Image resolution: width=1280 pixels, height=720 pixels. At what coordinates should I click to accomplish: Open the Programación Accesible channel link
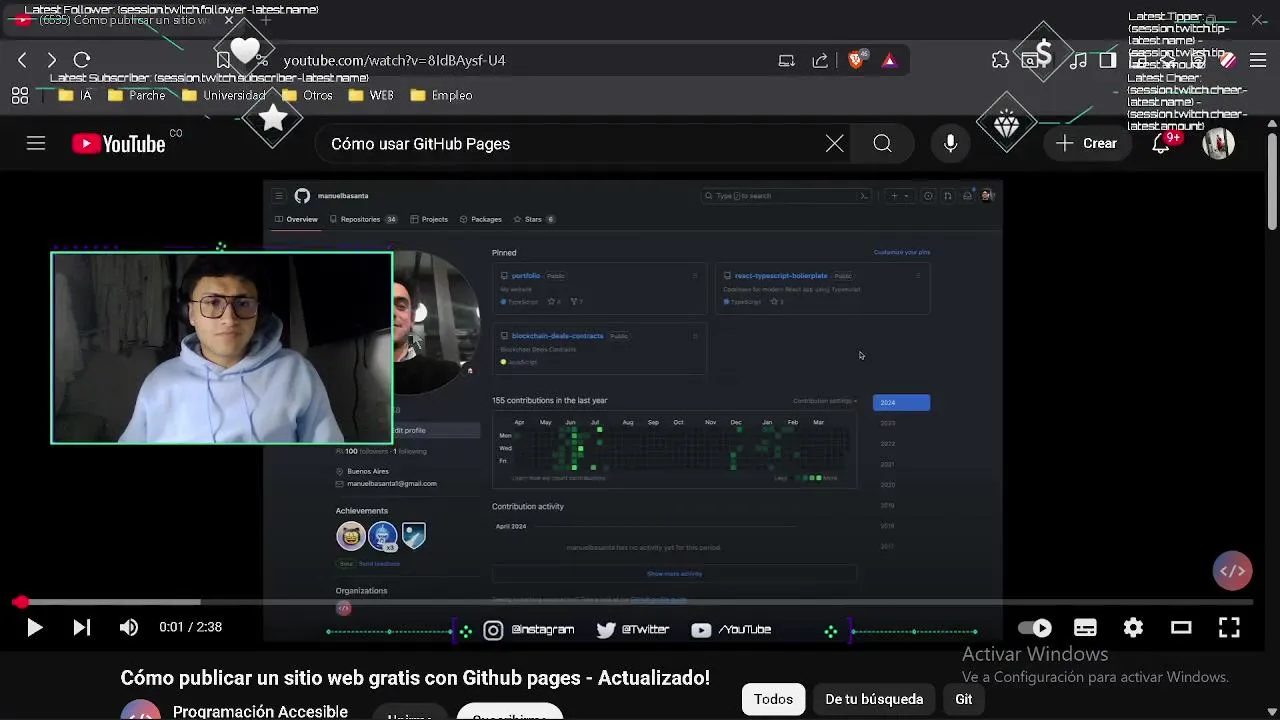260,712
